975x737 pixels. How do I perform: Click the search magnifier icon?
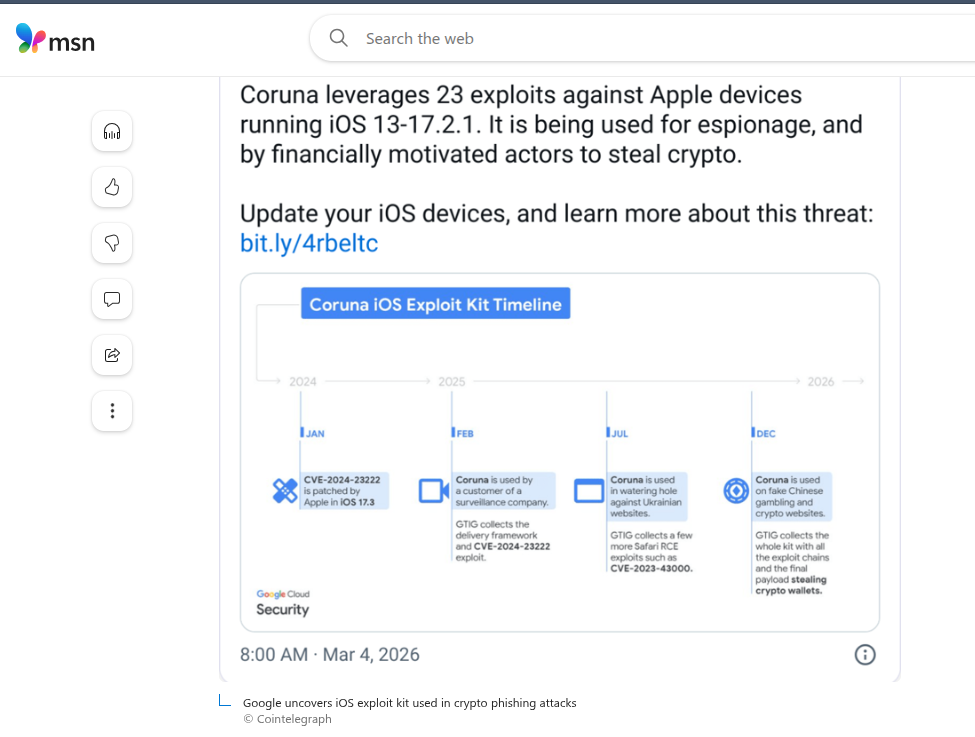(338, 38)
